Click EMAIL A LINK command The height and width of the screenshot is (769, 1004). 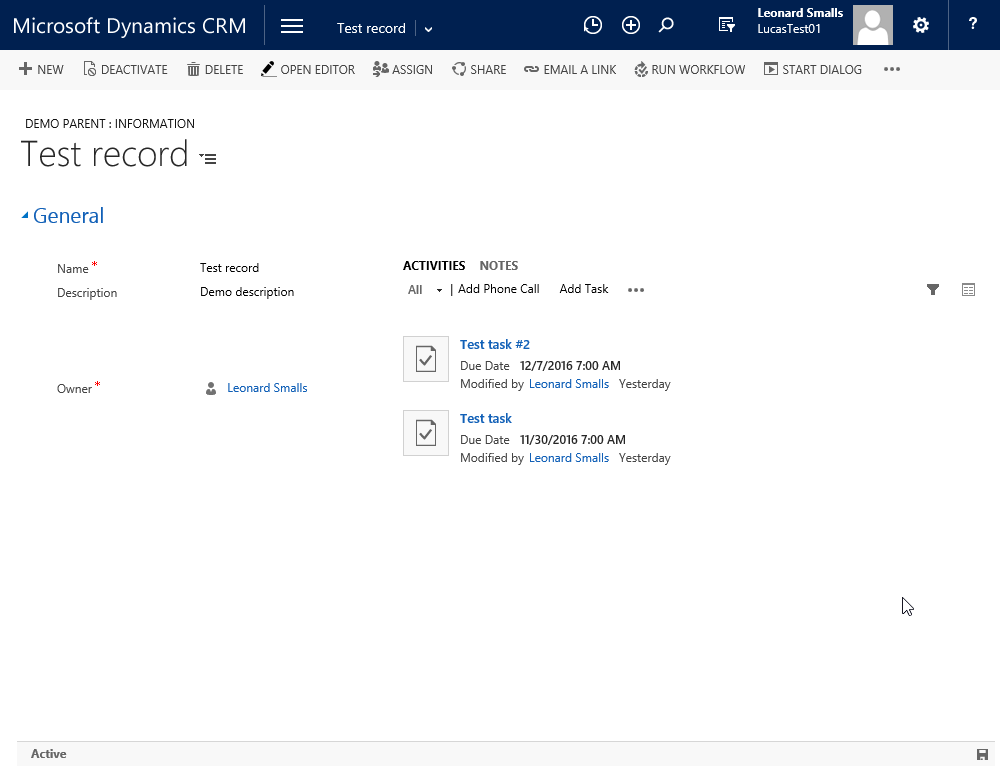(570, 69)
